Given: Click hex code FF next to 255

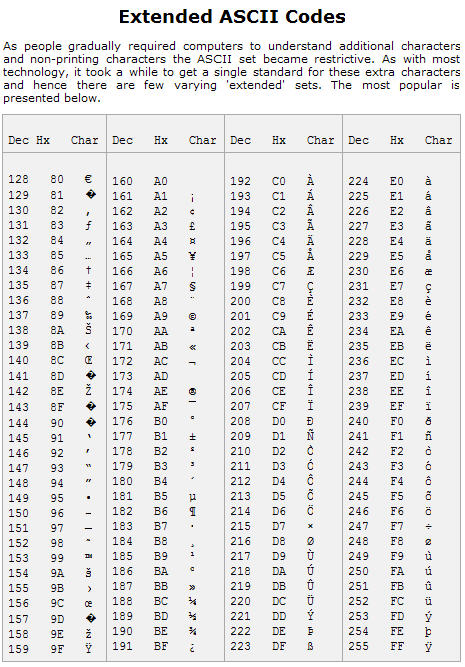Looking at the screenshot, I should click(x=397, y=647).
